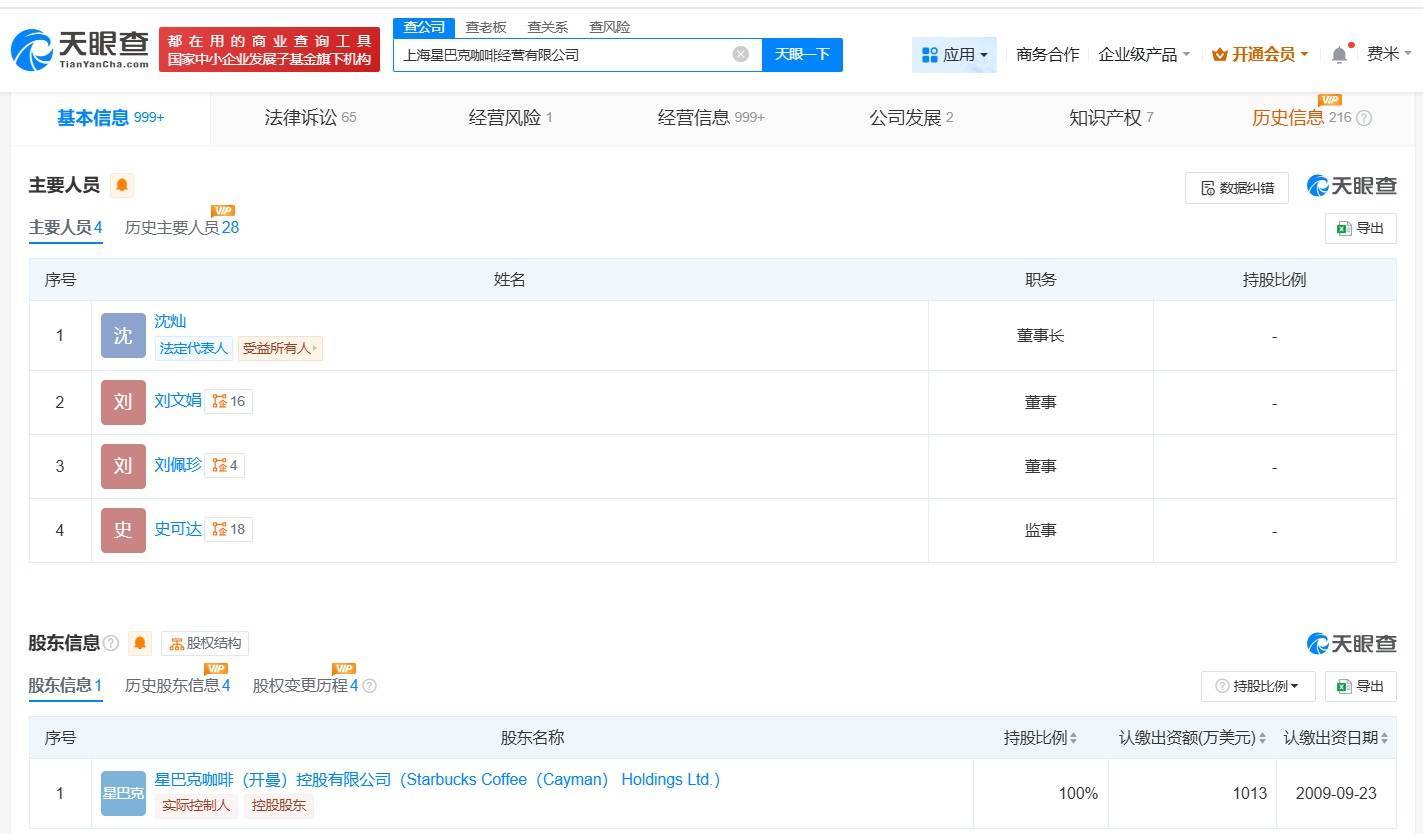Click alert bell beside 股东信息 heading
1423x834 pixels.
pos(140,643)
